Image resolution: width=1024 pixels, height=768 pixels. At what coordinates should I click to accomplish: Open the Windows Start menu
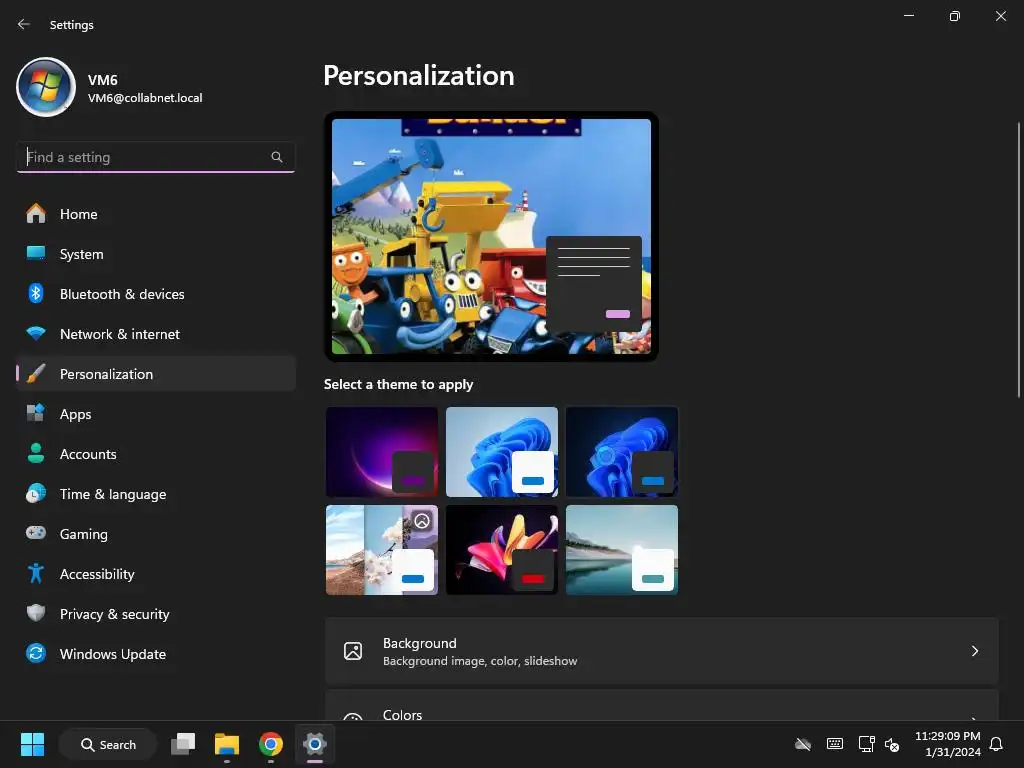pos(33,744)
